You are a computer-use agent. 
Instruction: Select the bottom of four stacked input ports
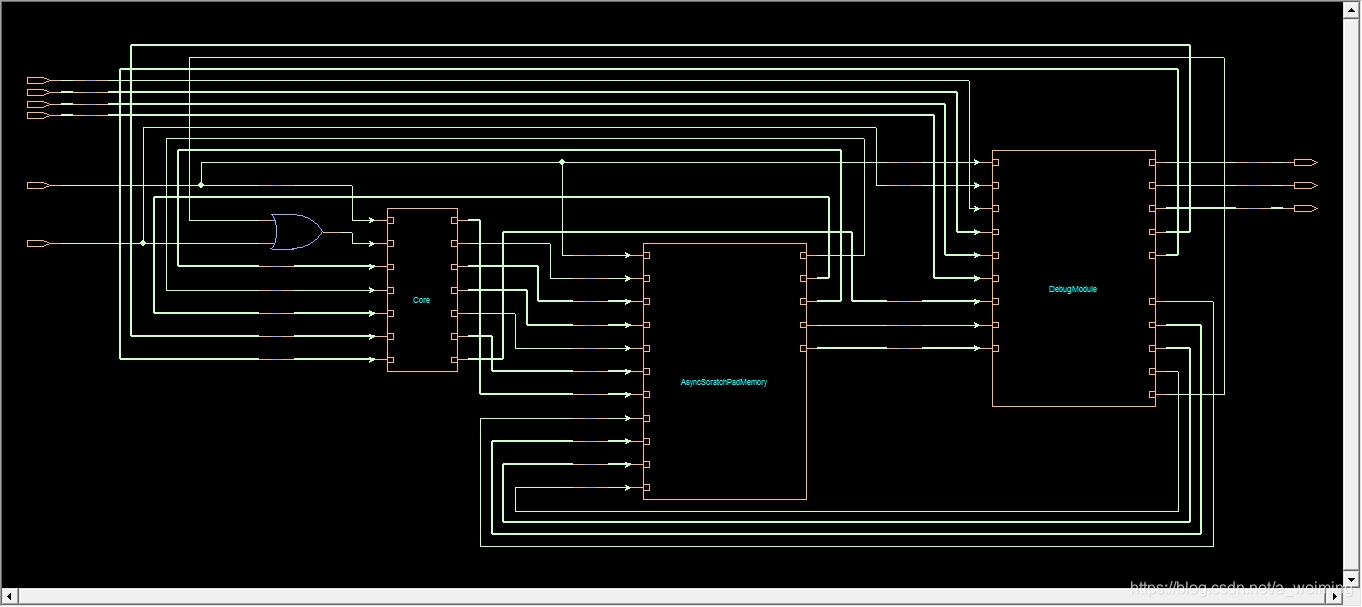(x=38, y=116)
